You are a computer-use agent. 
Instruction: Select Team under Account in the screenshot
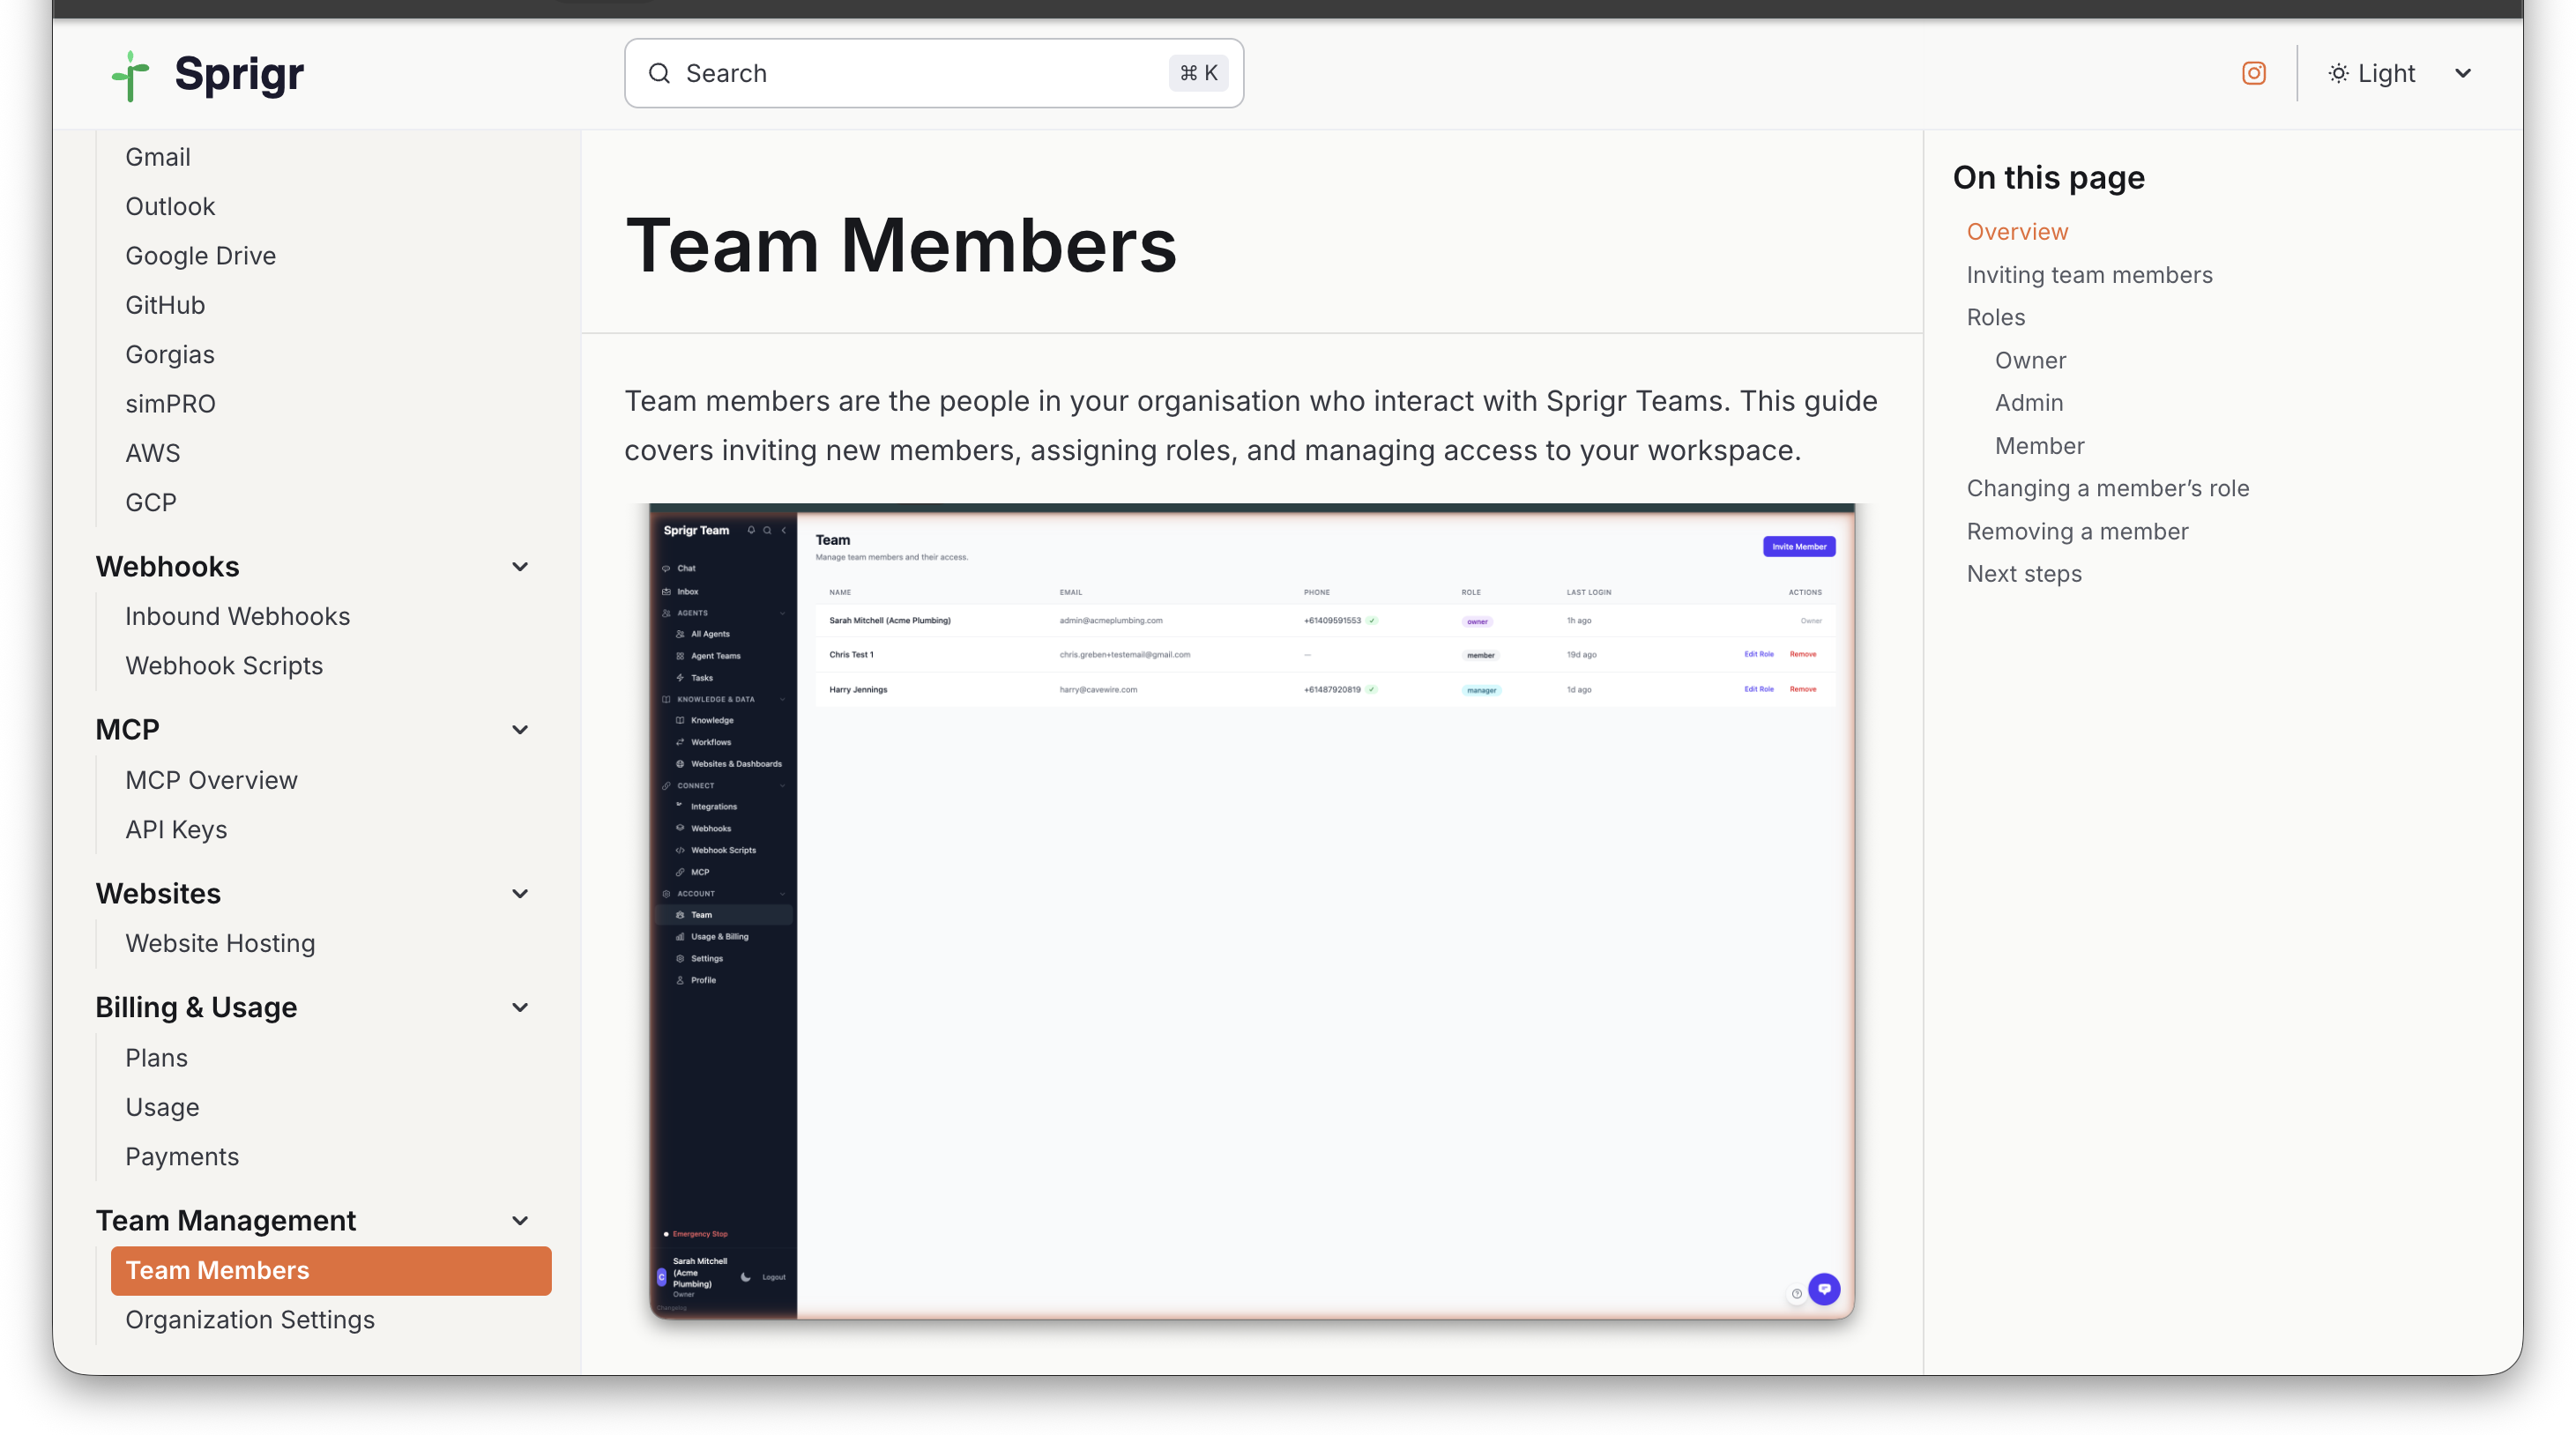[700, 915]
